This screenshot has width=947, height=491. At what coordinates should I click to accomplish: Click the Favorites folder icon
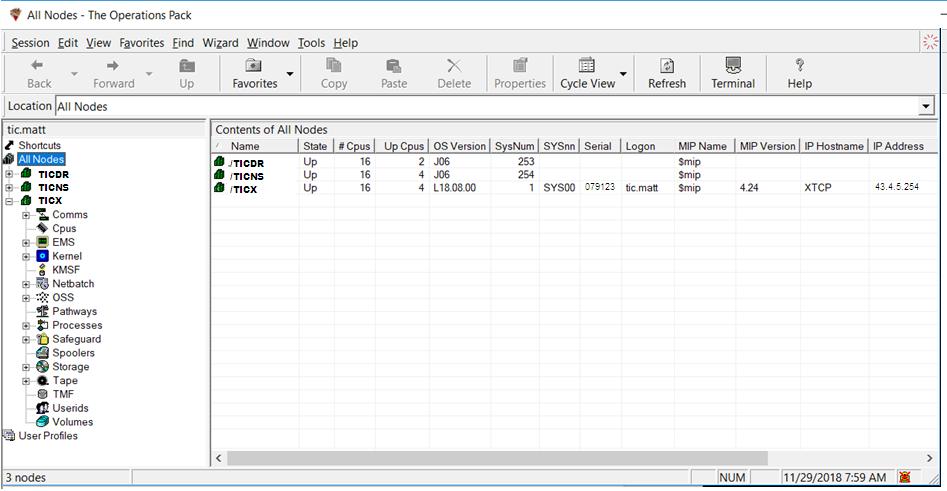[x=254, y=66]
